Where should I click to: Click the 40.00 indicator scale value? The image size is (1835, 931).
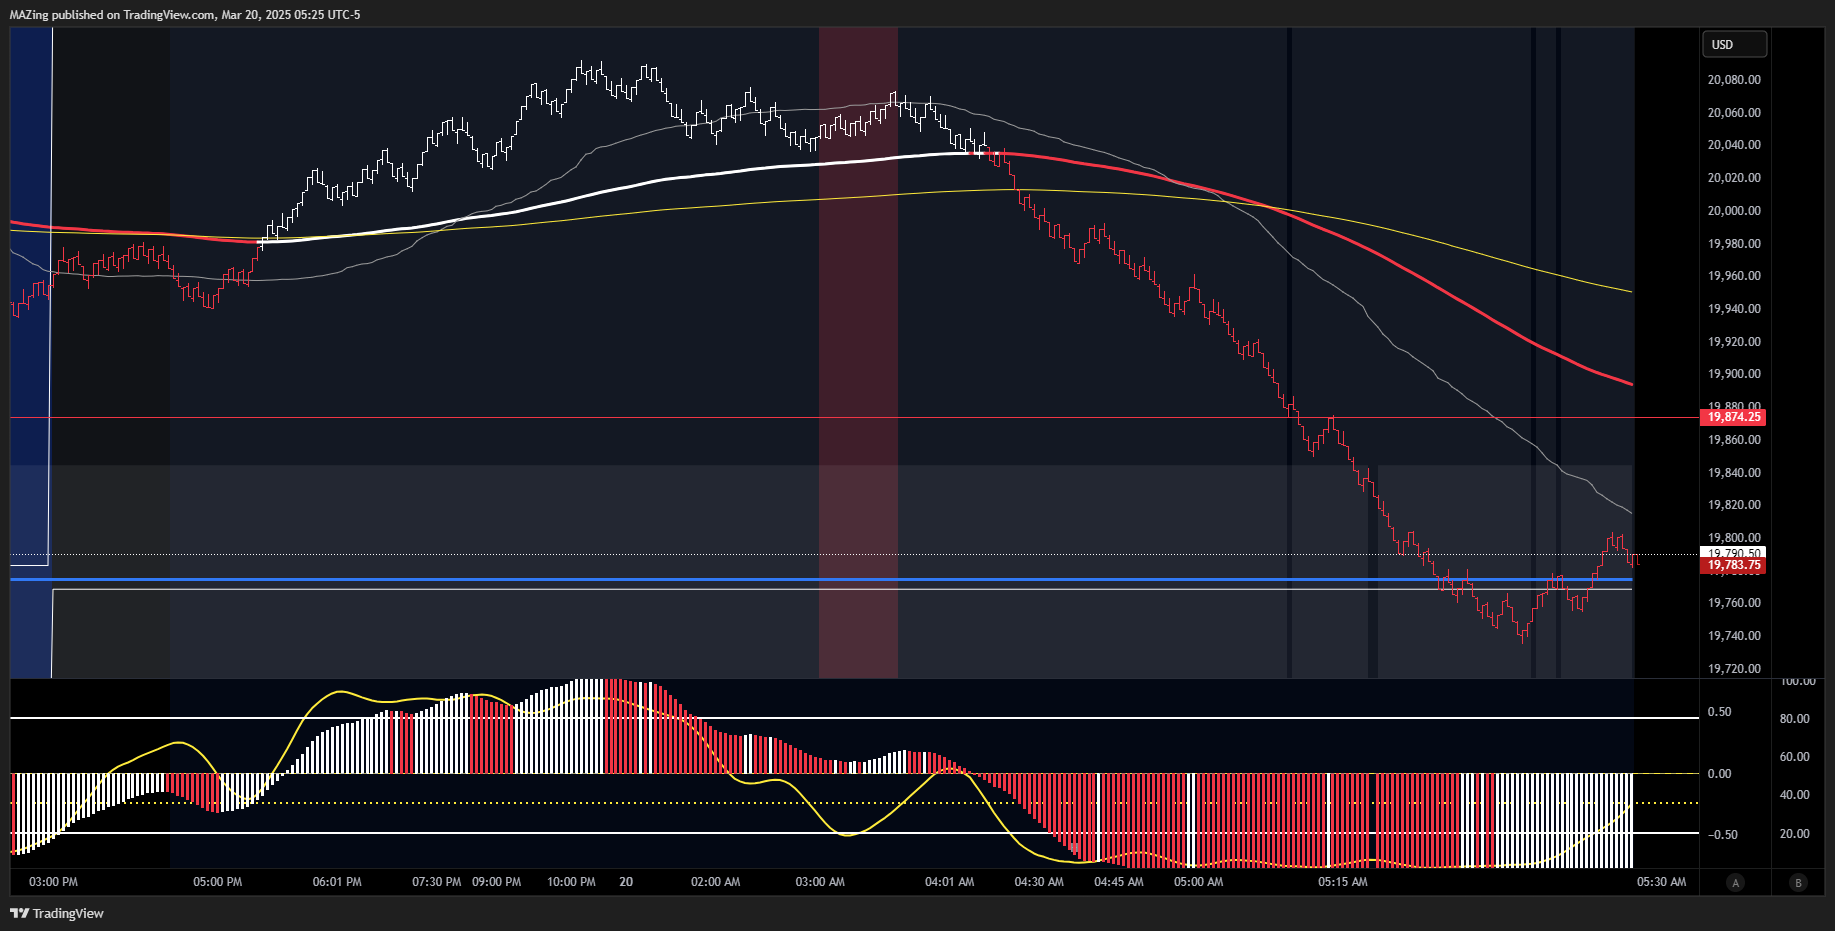[1795, 795]
